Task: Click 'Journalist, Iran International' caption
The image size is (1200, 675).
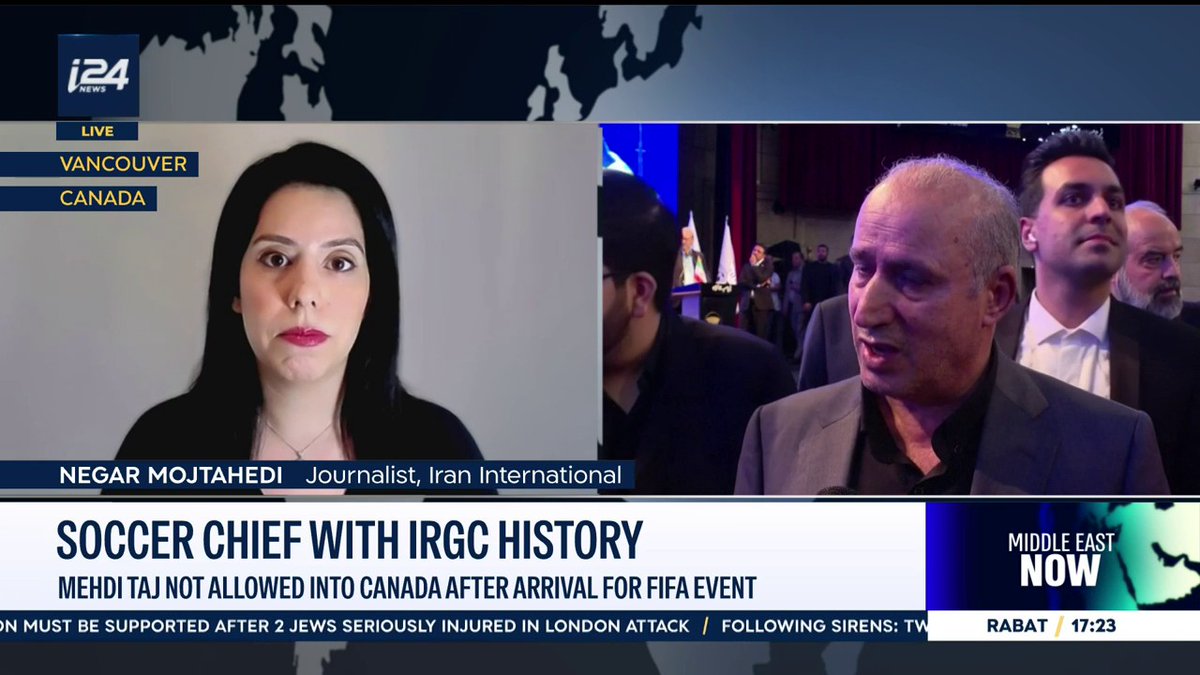Action: (462, 475)
